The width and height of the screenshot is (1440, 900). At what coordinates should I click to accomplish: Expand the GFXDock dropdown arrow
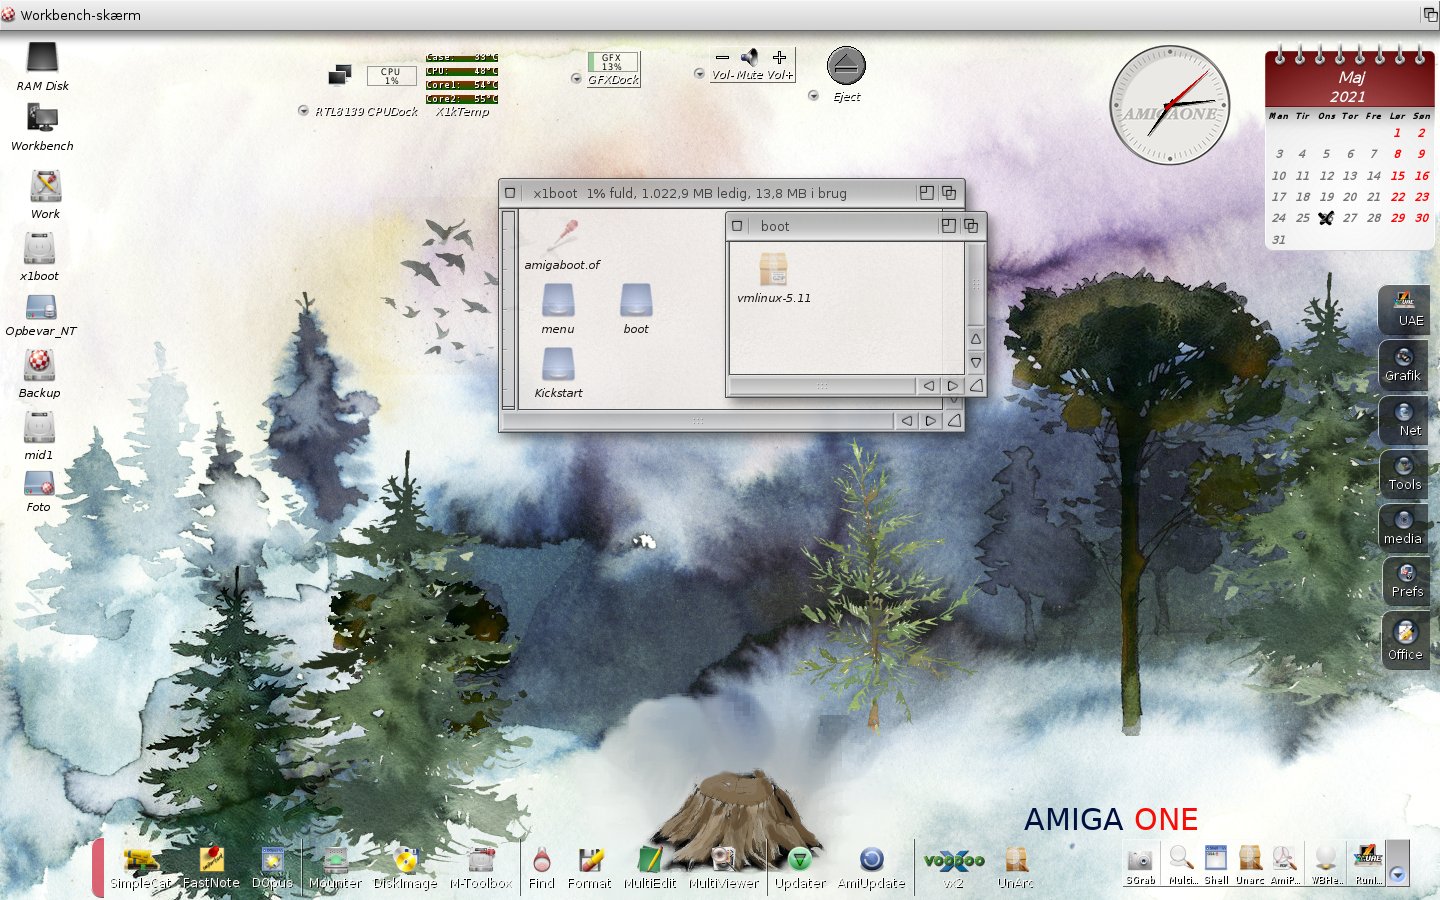(576, 79)
